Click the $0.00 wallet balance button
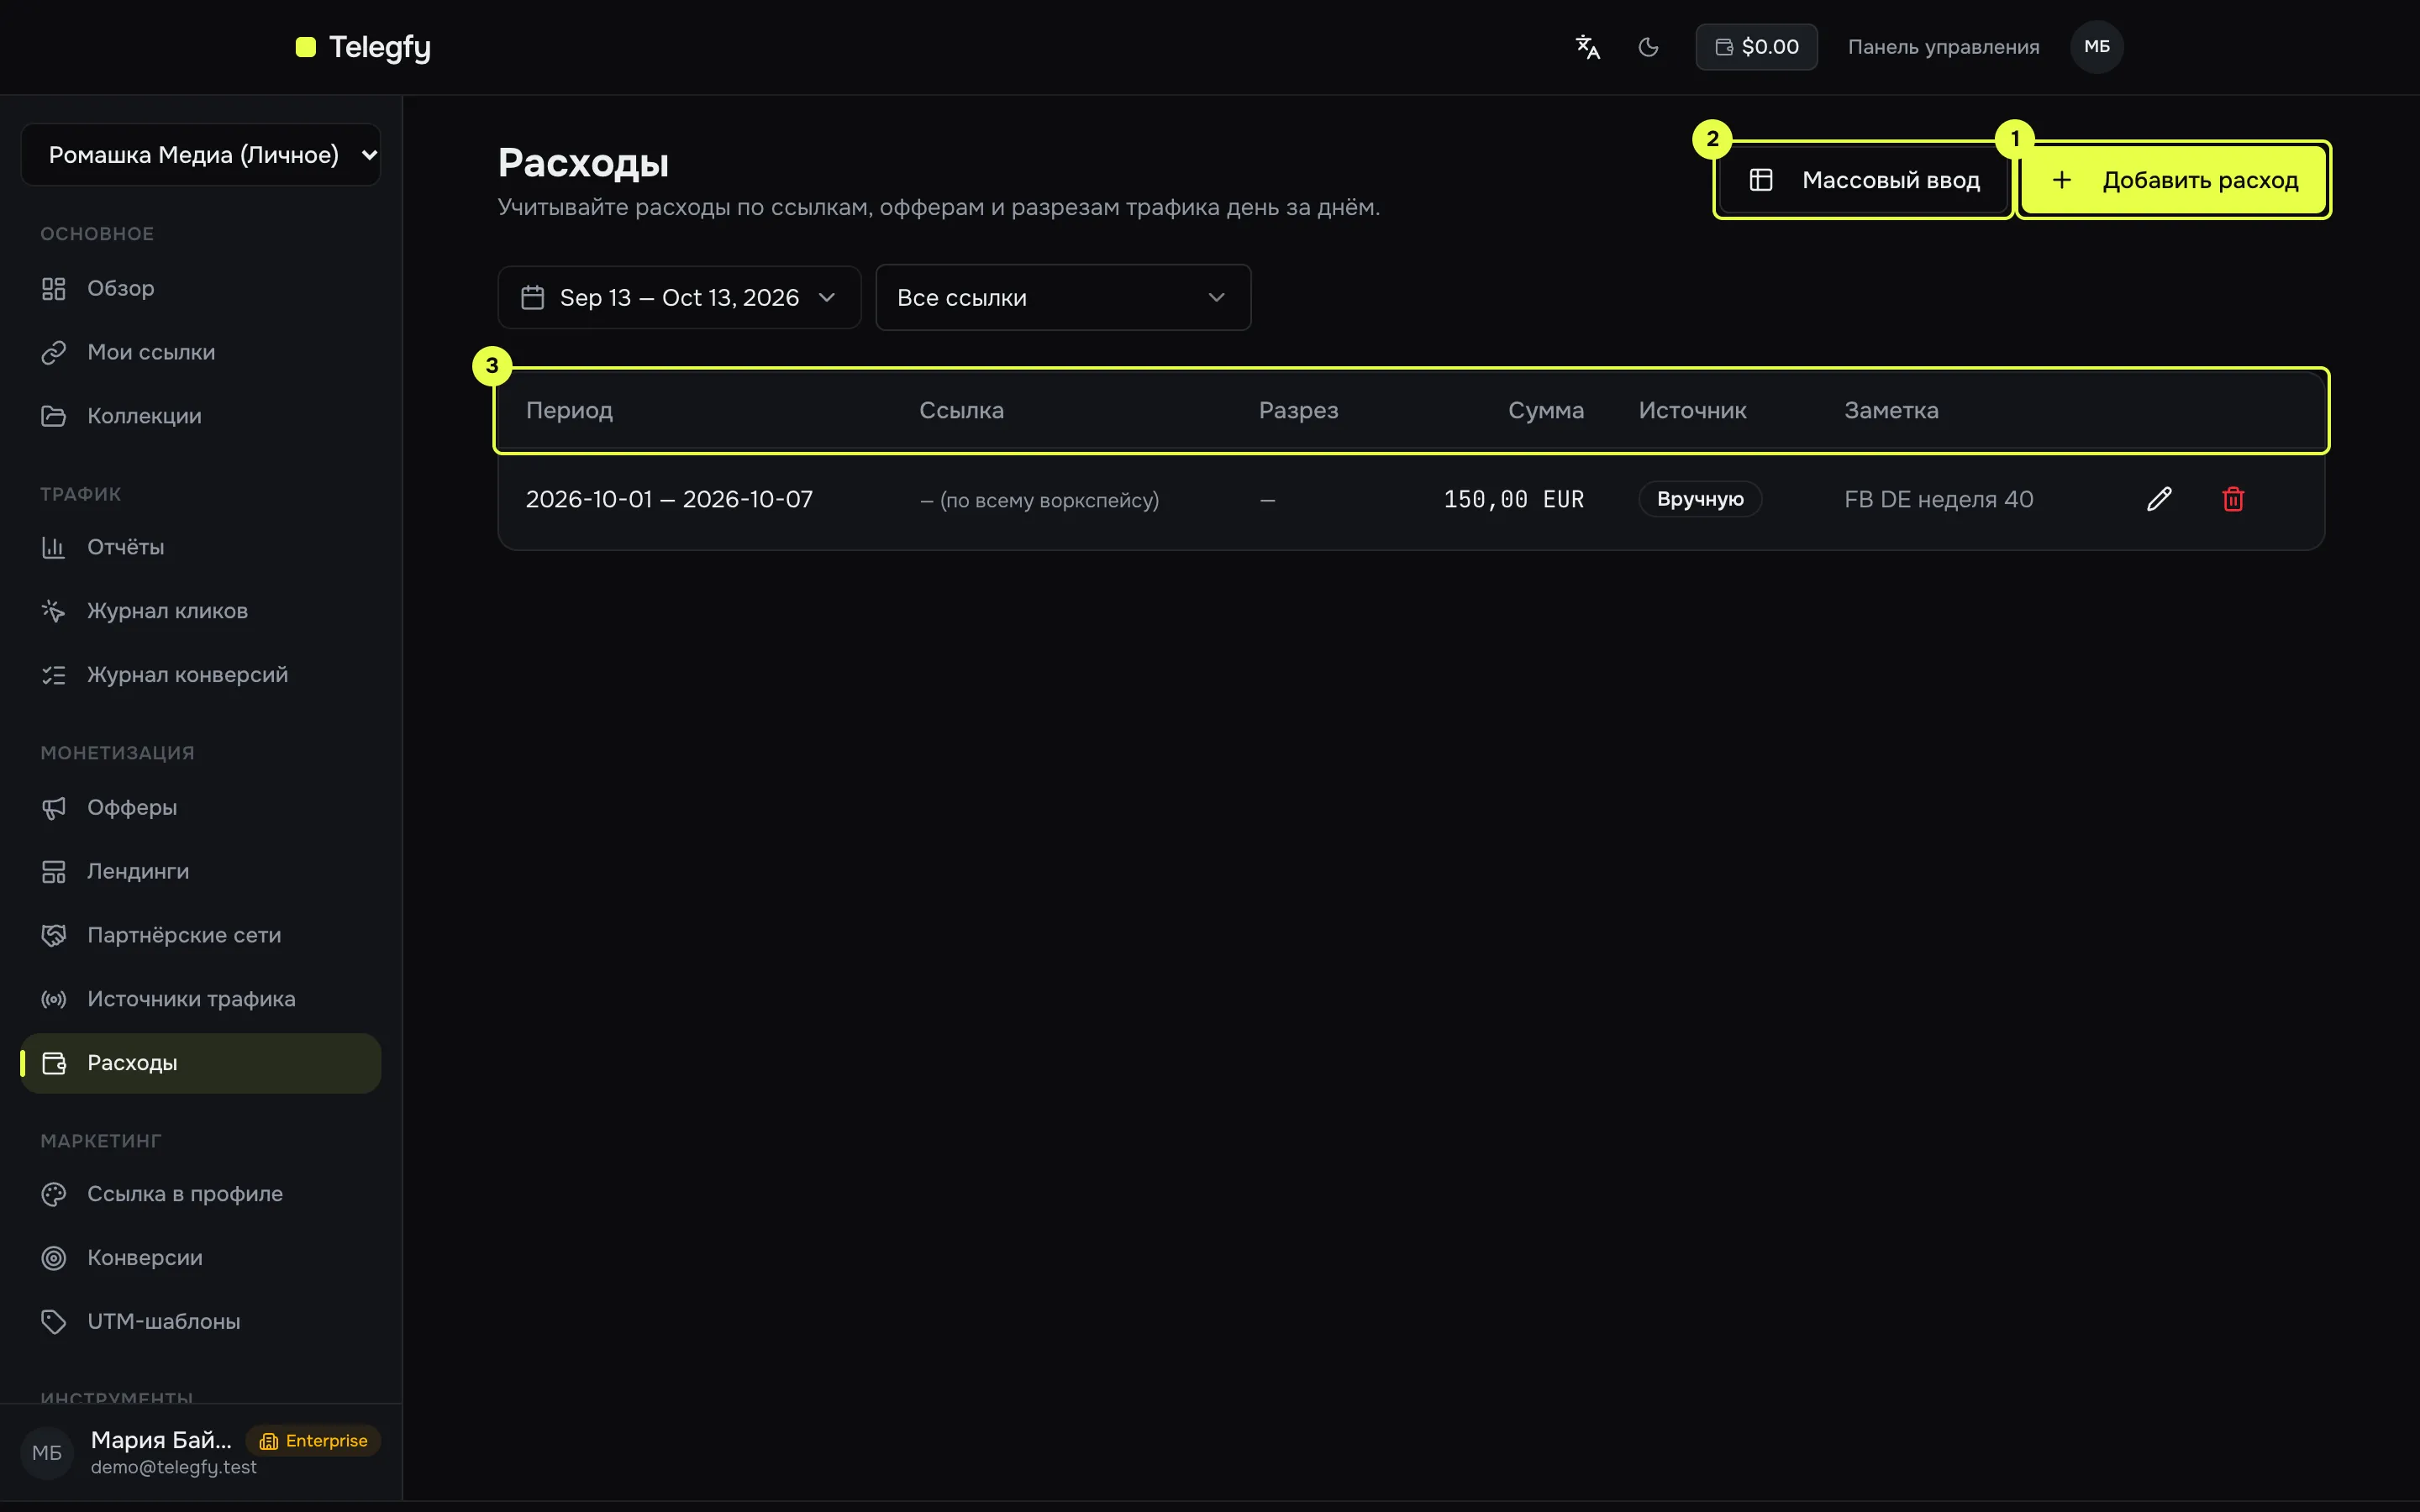The height and width of the screenshot is (1512, 2420). click(x=1756, y=47)
